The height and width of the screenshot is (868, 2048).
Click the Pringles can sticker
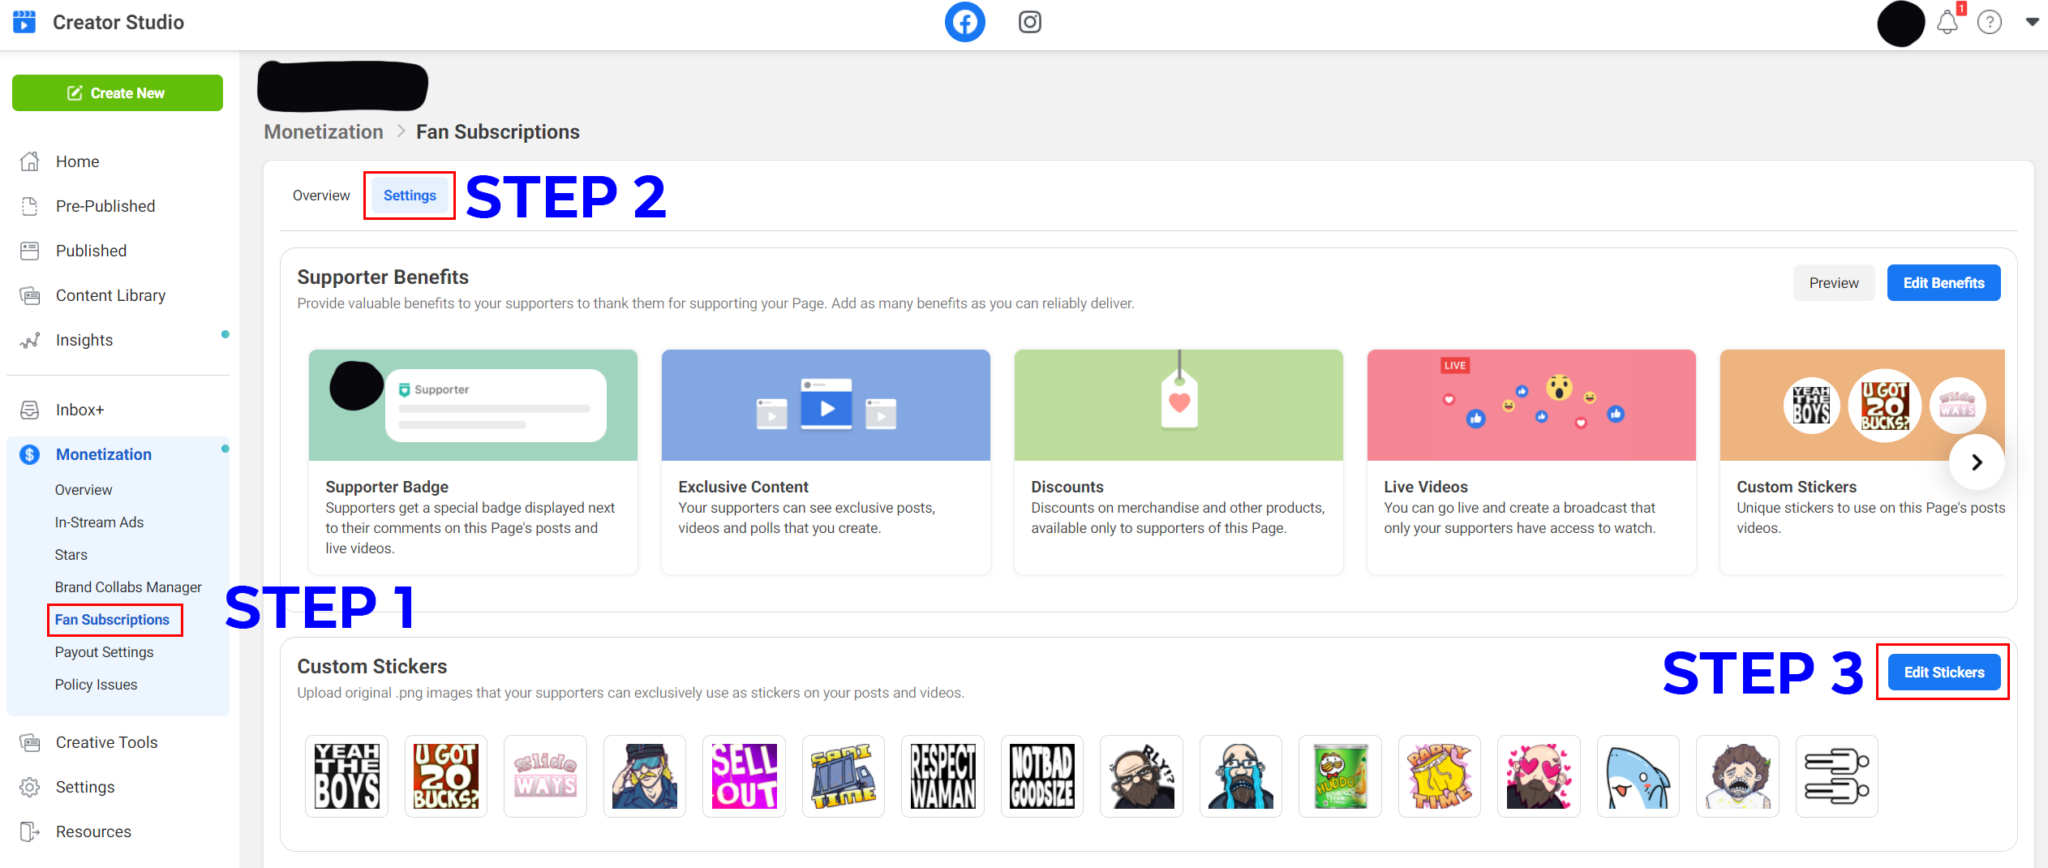[1340, 776]
